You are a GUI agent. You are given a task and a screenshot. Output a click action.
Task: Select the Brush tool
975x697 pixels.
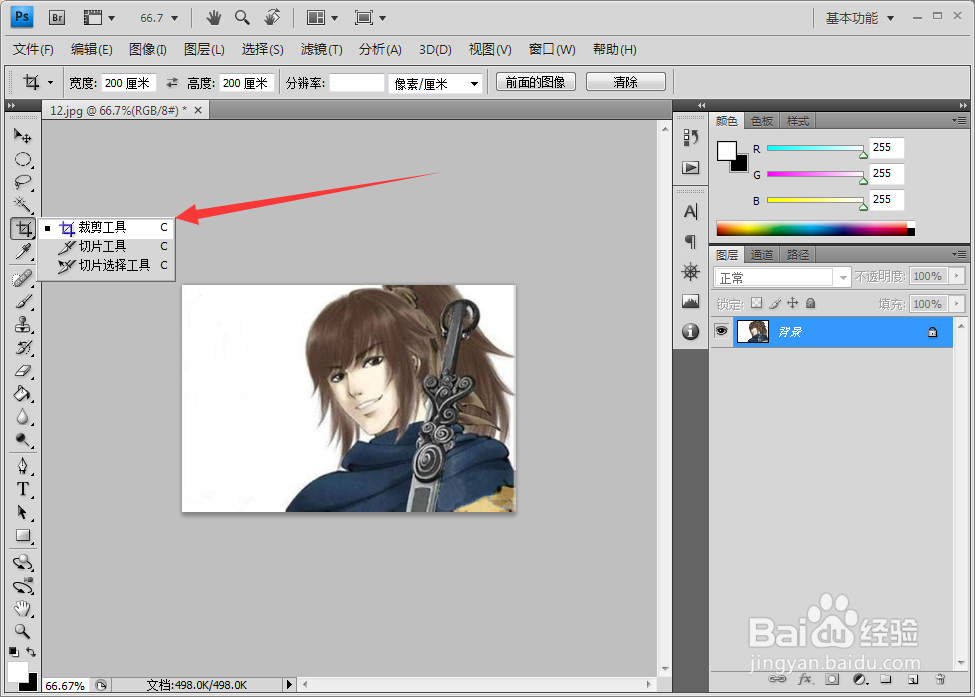[x=23, y=302]
